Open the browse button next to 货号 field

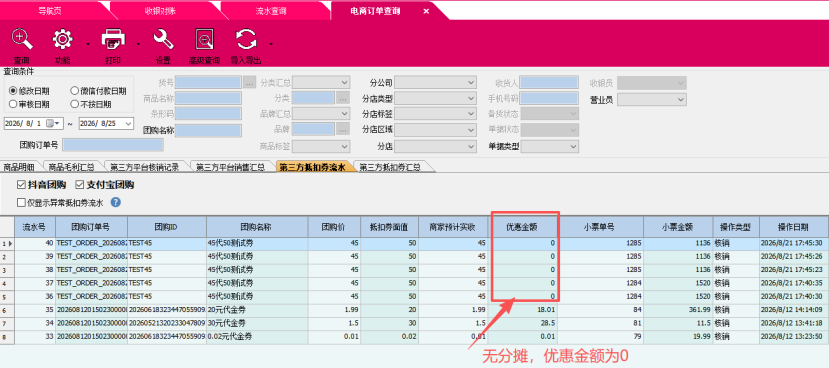[x=250, y=82]
